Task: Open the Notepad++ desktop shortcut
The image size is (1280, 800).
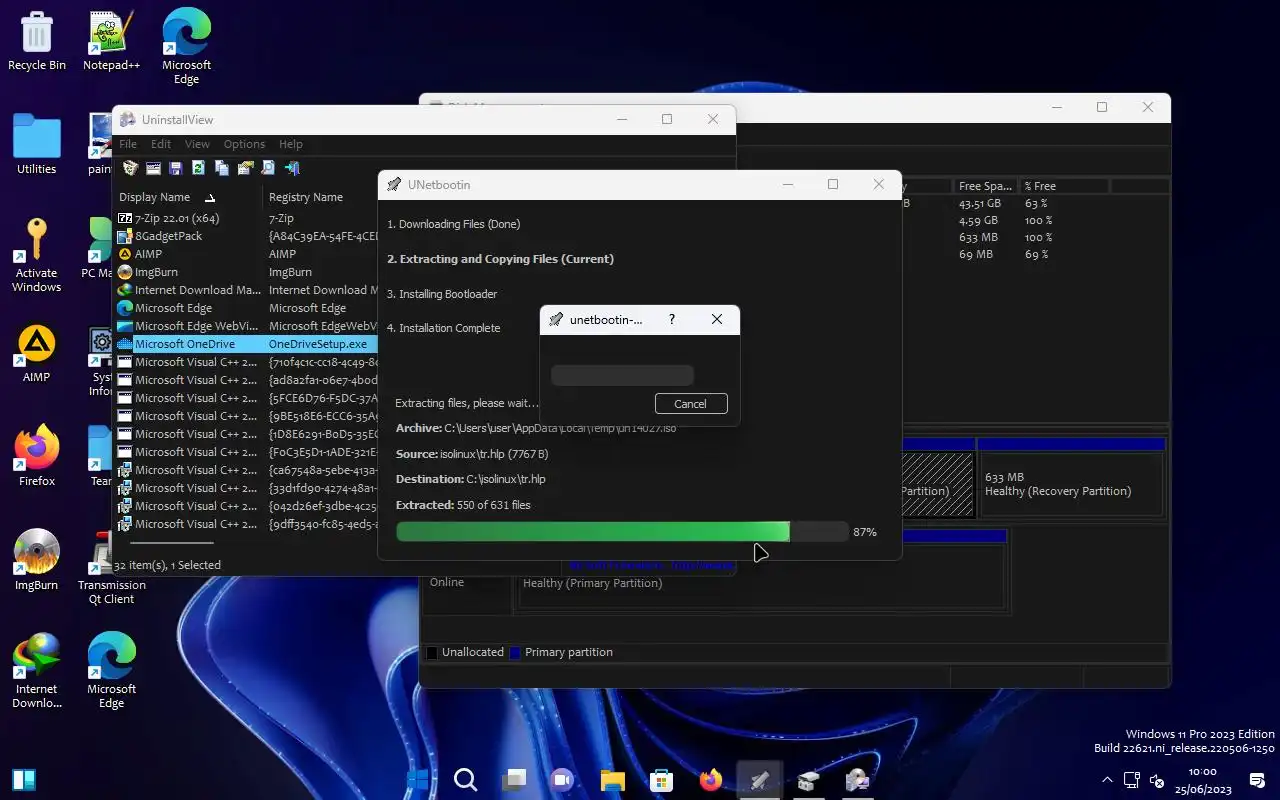Action: [x=111, y=41]
